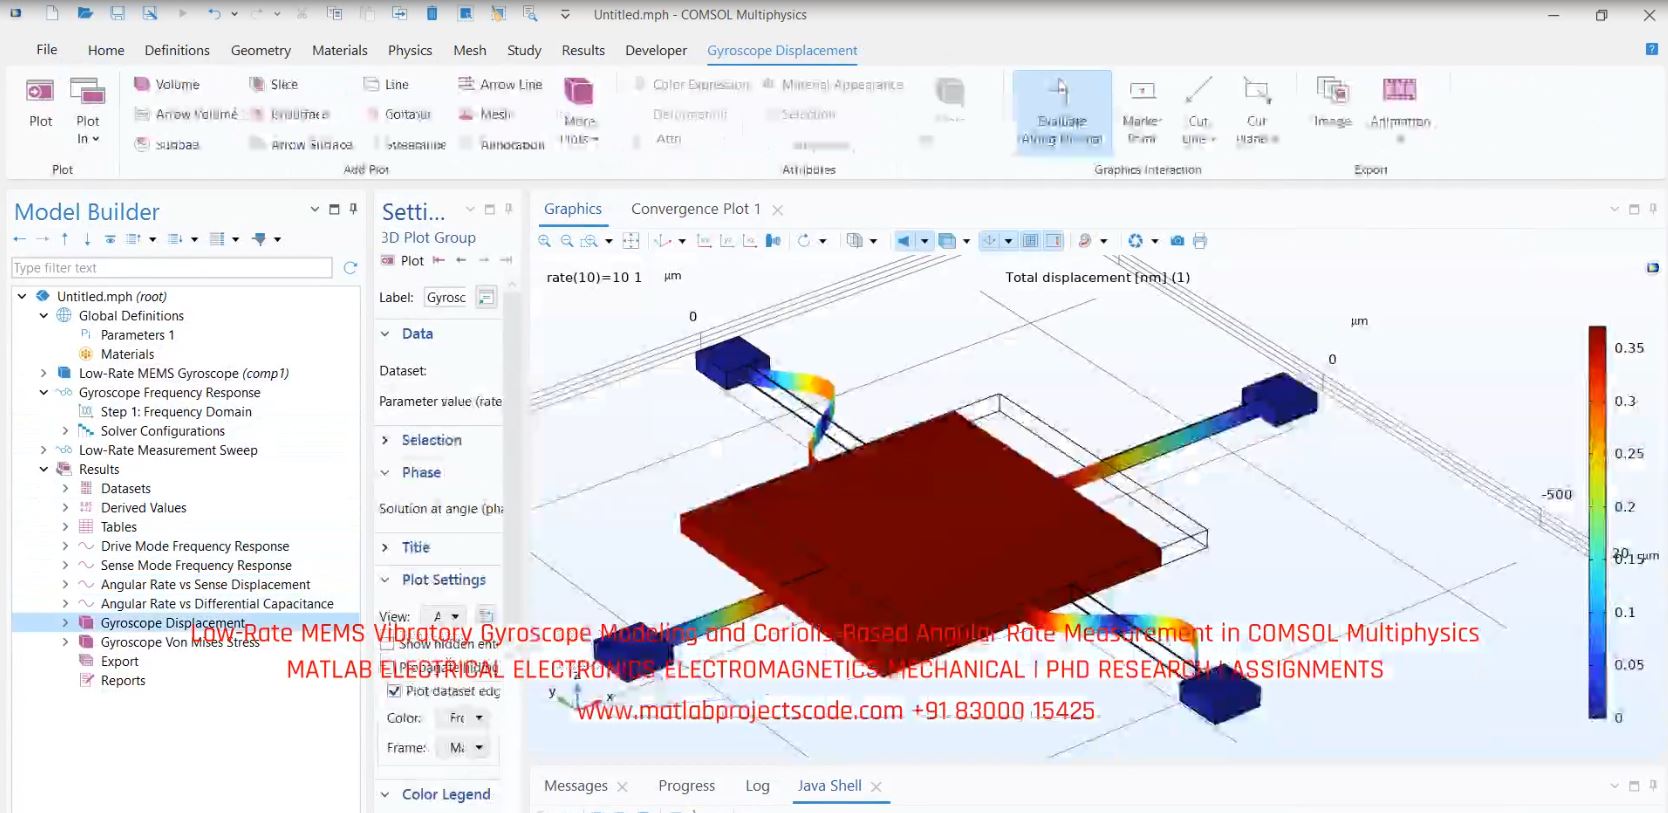Zoom in on the Graphics view
The width and height of the screenshot is (1668, 813).
(545, 241)
